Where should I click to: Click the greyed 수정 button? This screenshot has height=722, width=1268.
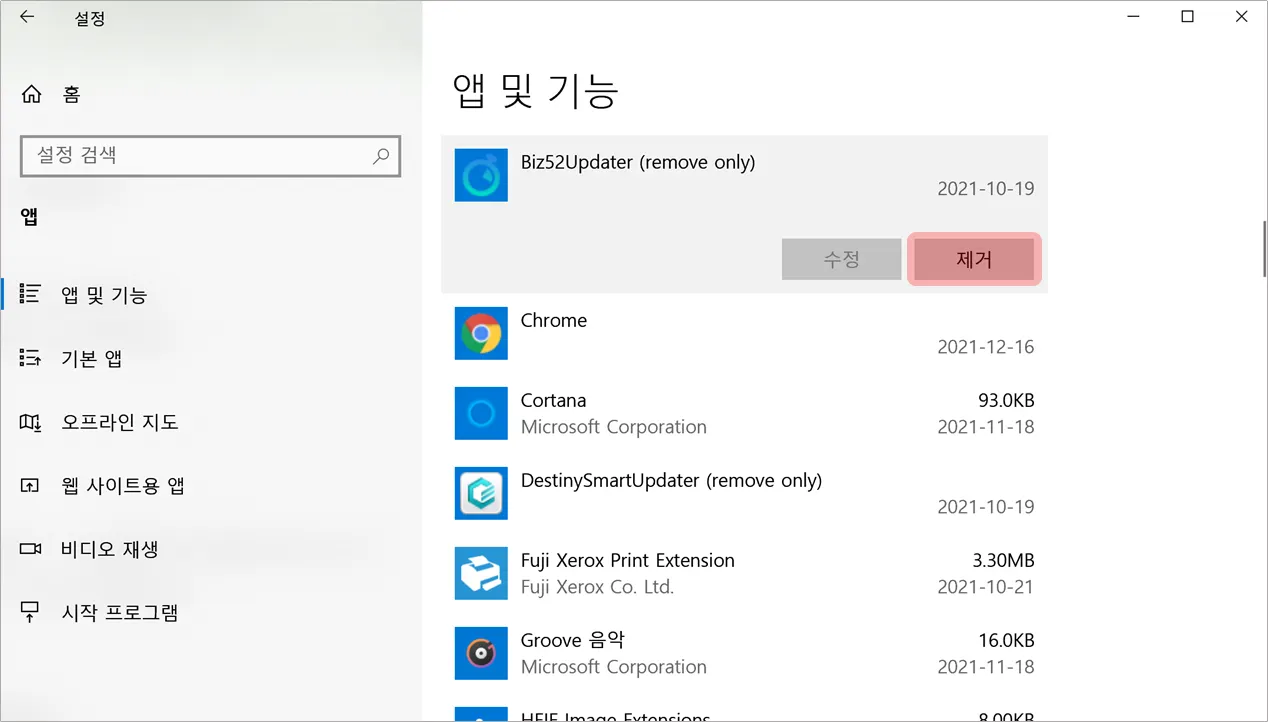tap(841, 259)
